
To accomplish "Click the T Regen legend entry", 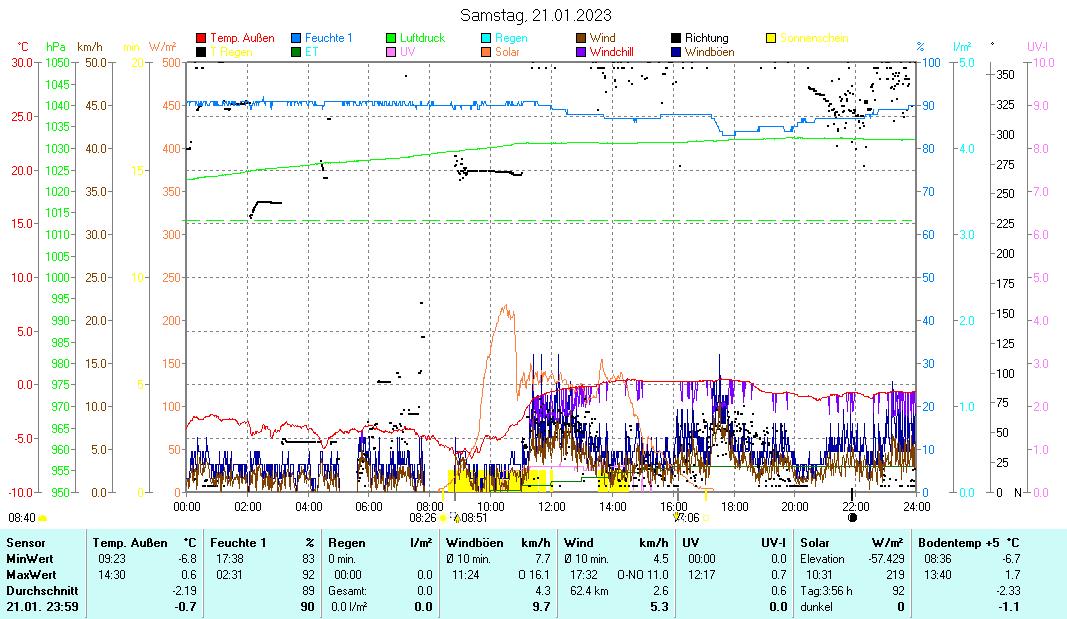I will pos(224,51).
